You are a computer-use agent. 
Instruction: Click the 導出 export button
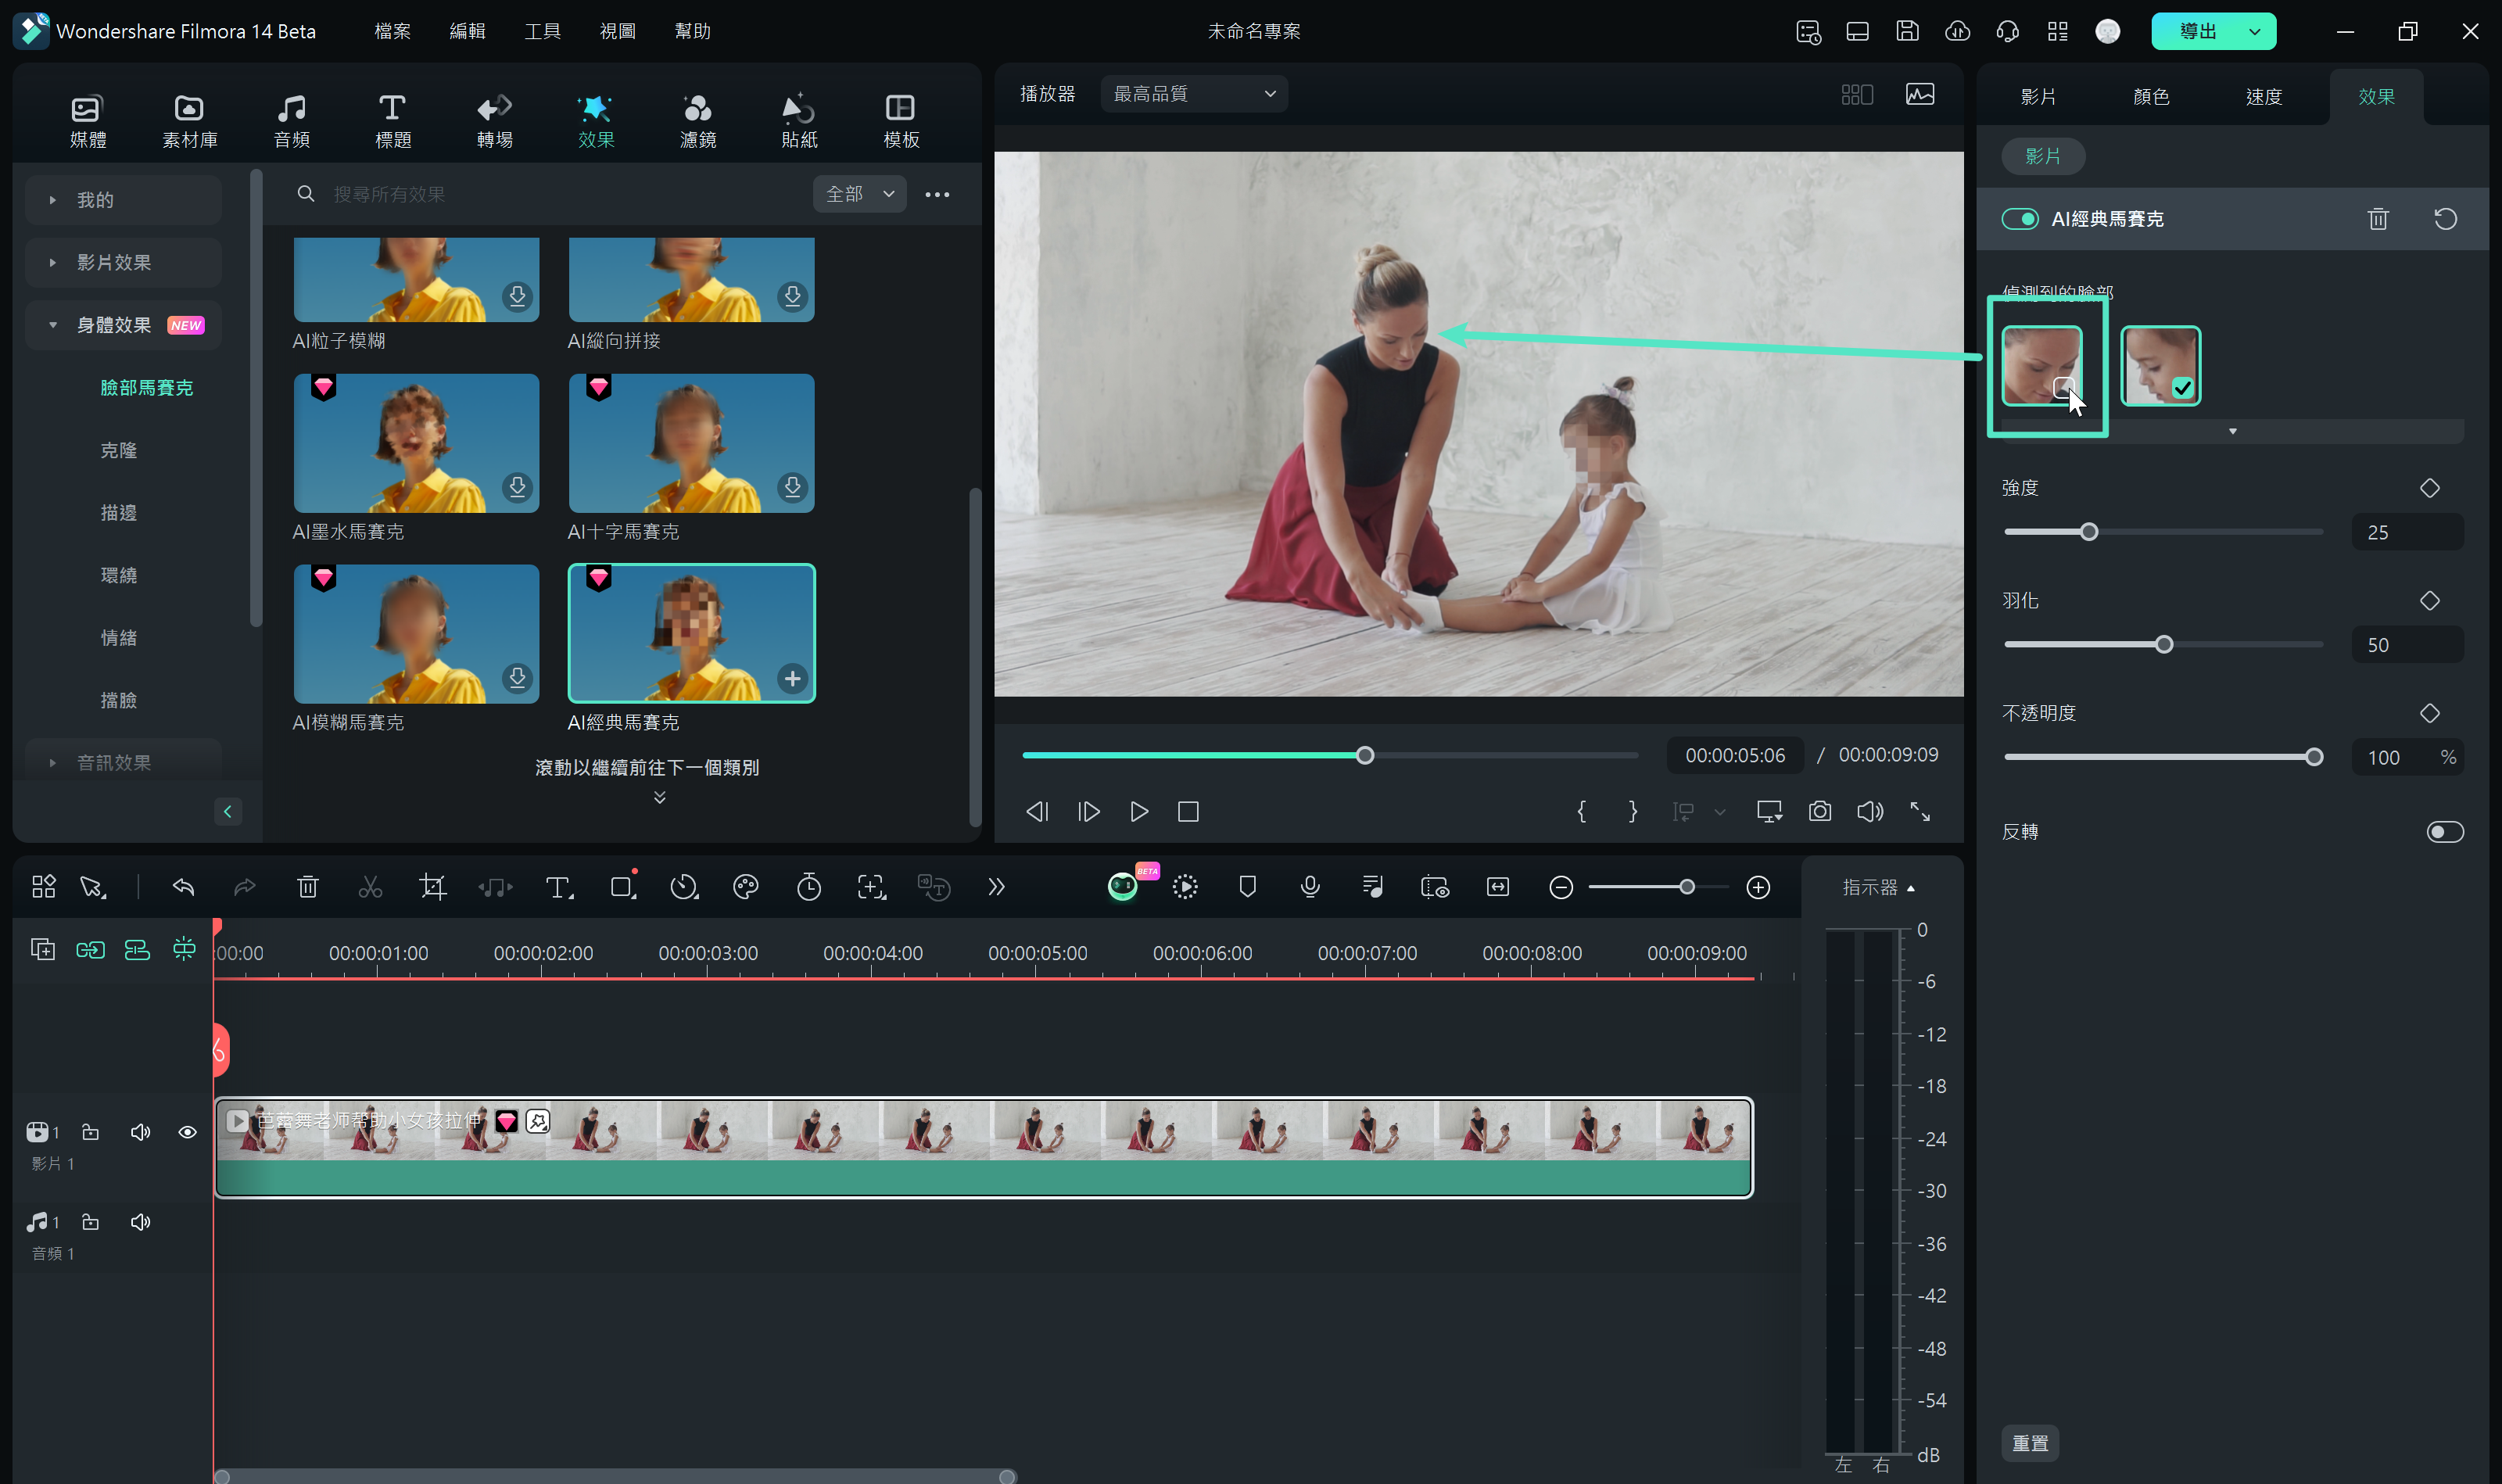coord(2196,31)
